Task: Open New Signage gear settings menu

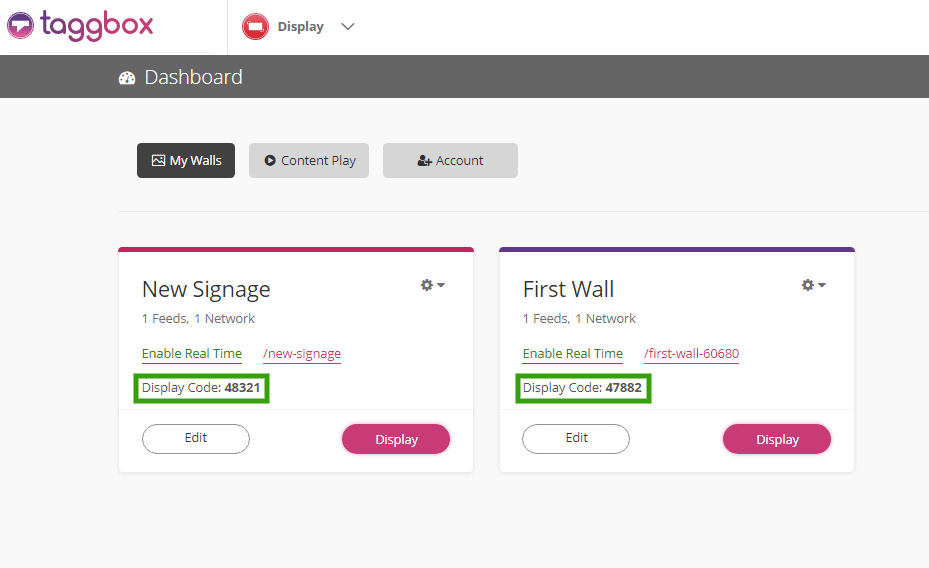Action: pyautogui.click(x=432, y=285)
